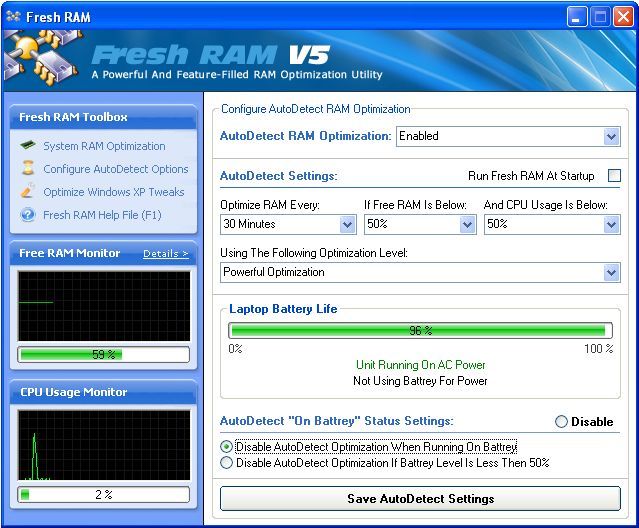Minimize the Fresh RAM window

click(x=576, y=17)
